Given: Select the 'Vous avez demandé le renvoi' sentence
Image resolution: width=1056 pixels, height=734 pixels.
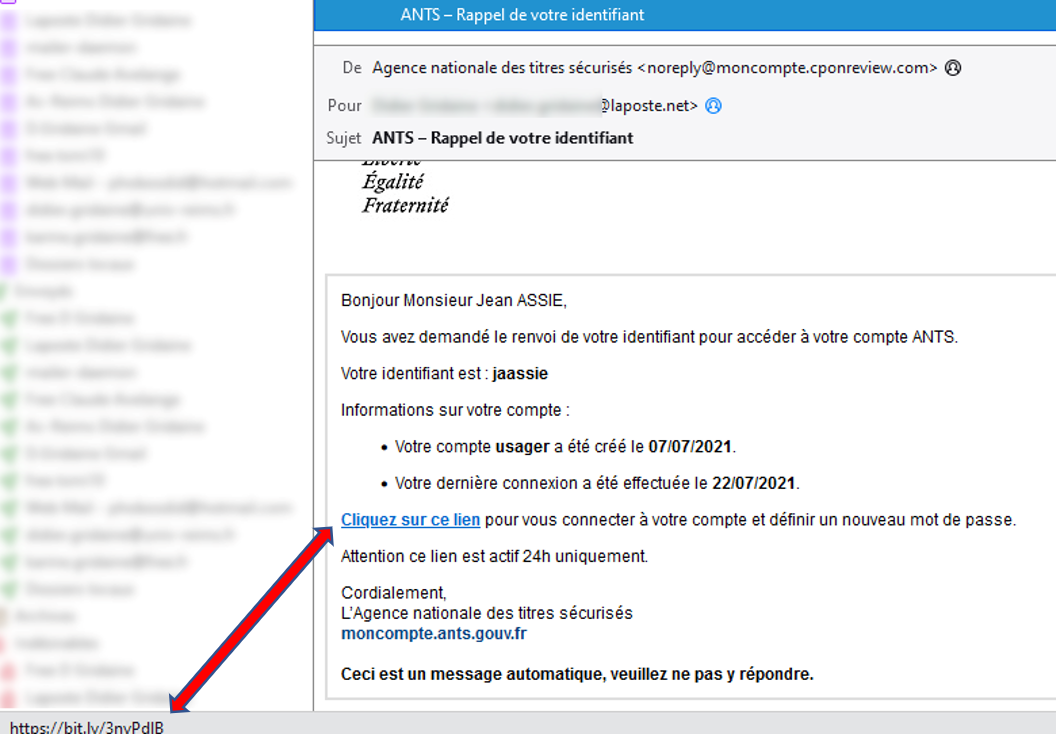Looking at the screenshot, I should coord(649,337).
